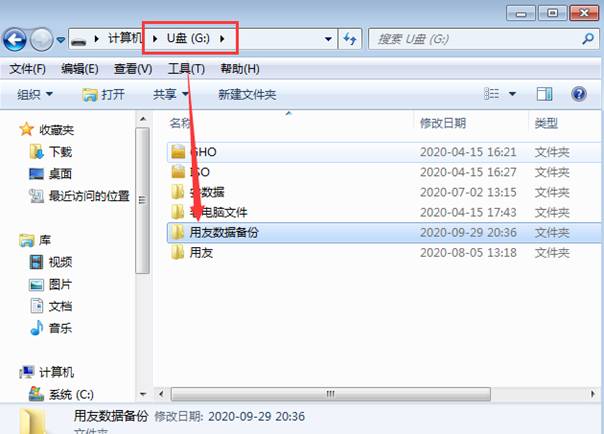This screenshot has height=434, width=604.
Task: Click the Forward navigation arrow button
Action: (41, 39)
